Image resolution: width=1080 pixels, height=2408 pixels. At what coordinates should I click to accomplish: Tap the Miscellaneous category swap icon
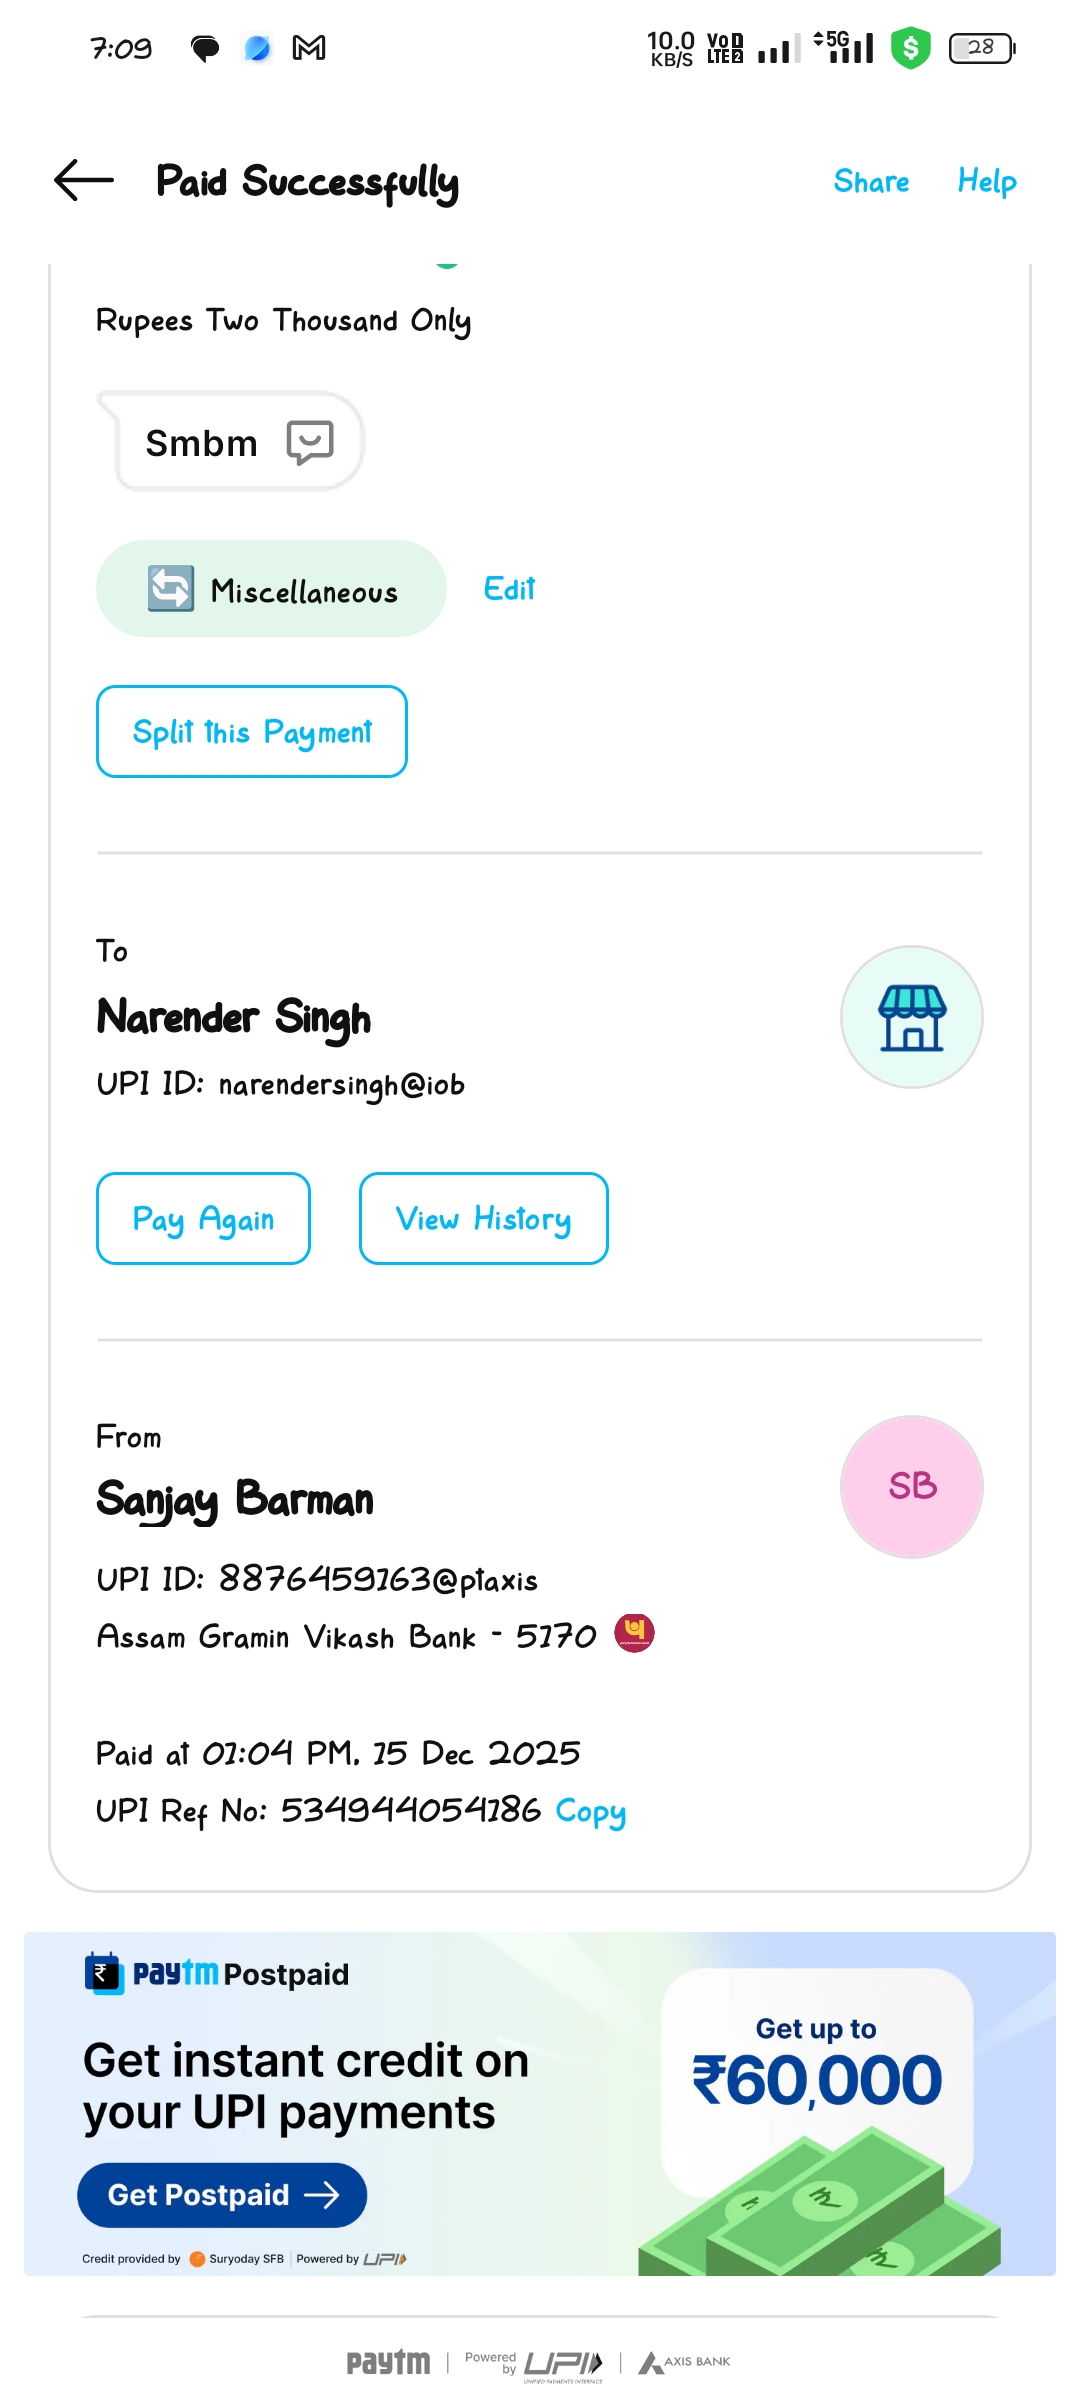(171, 588)
